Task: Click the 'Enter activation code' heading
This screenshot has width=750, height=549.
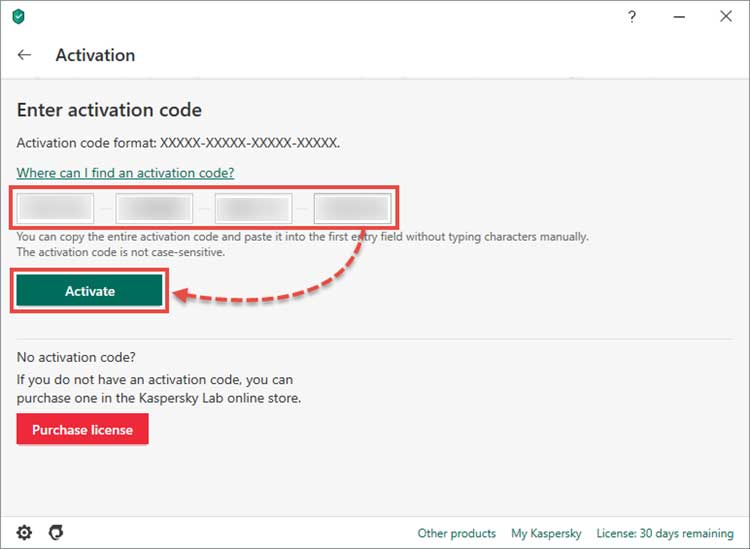Action: [109, 110]
